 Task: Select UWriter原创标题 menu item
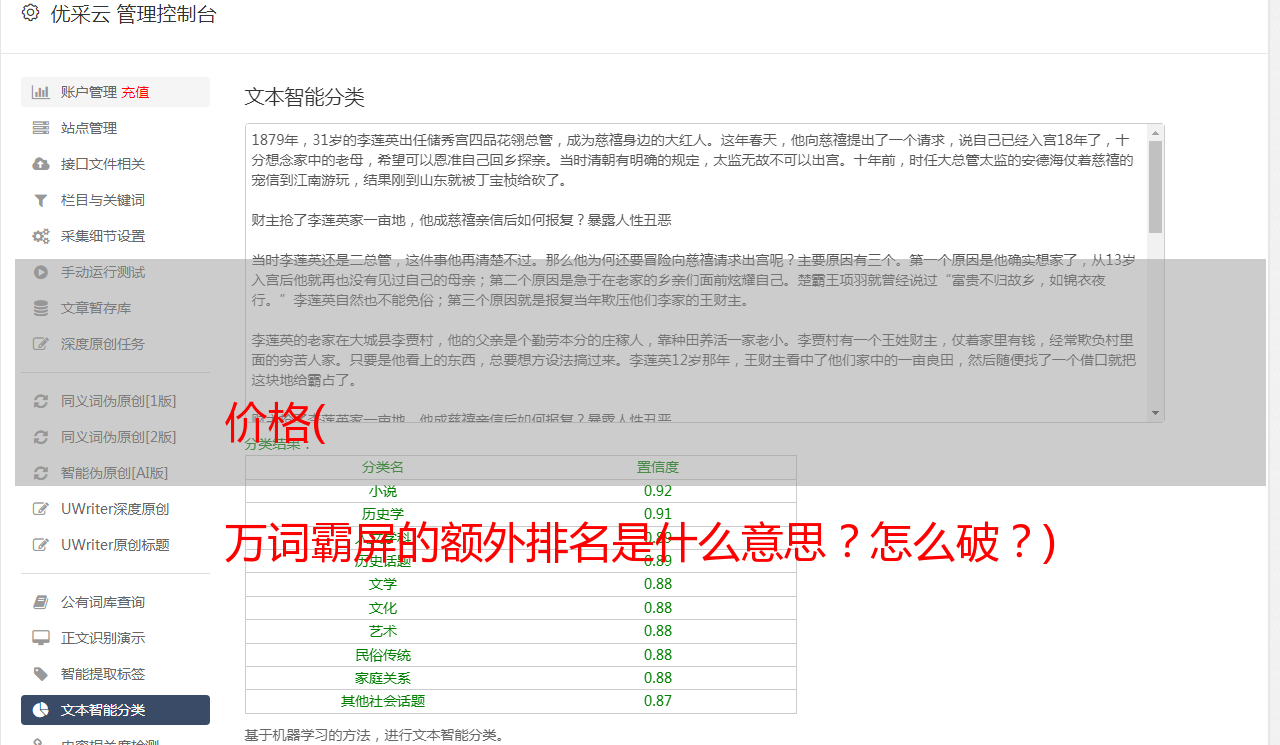tap(114, 545)
